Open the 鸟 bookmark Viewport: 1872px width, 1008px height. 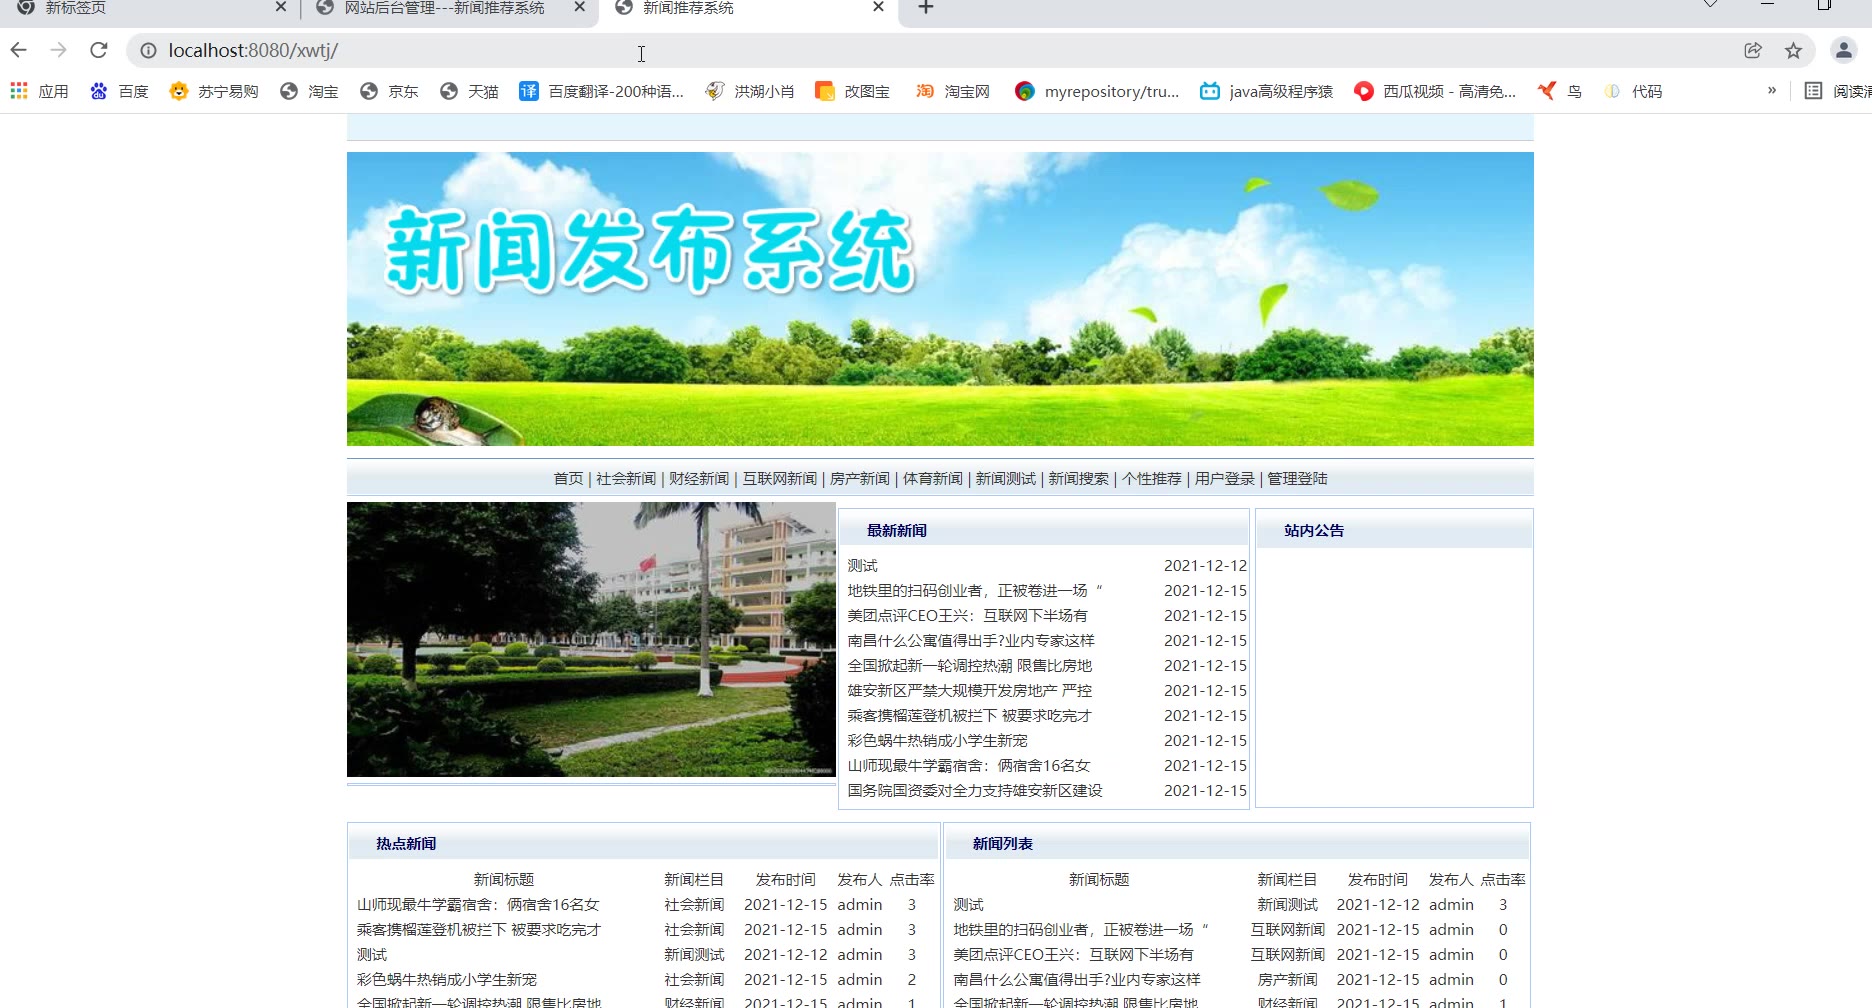click(1560, 91)
